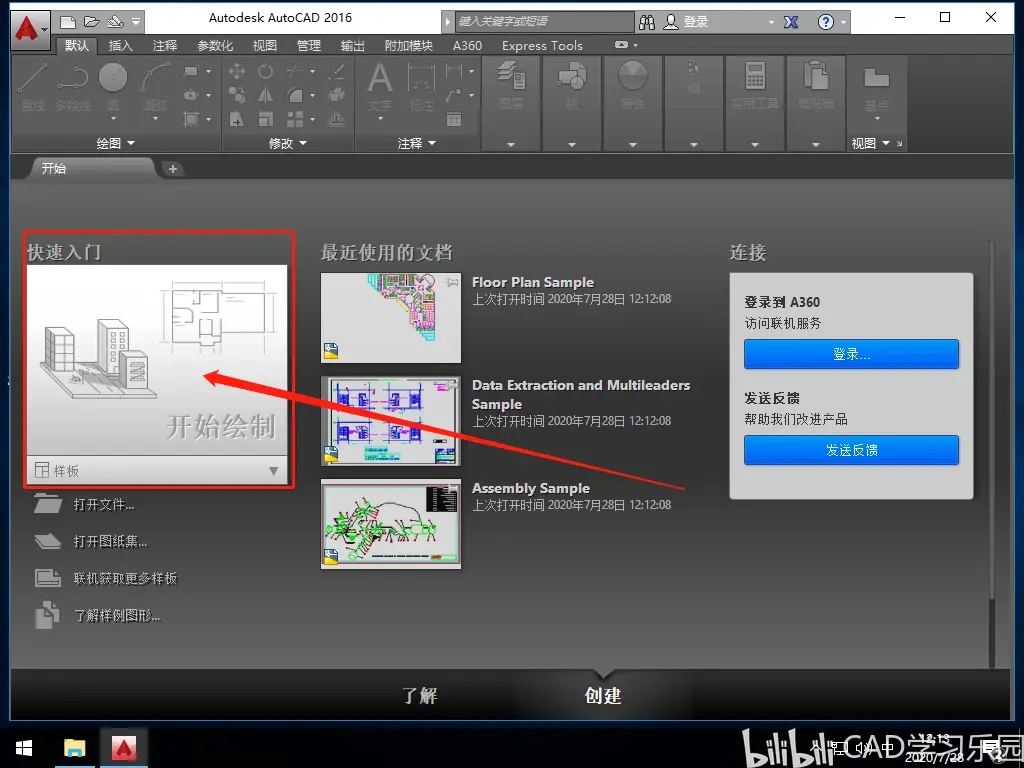Open the Assembly Sample thumbnail
The height and width of the screenshot is (768, 1024).
[391, 524]
